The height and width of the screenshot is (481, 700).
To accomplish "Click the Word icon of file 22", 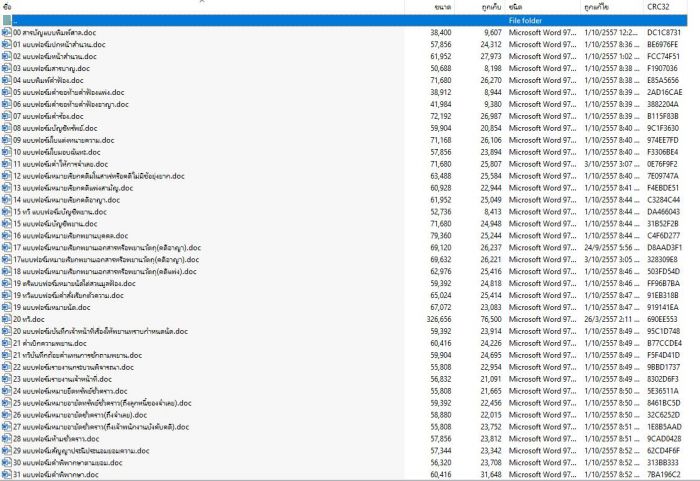I will click(7, 367).
